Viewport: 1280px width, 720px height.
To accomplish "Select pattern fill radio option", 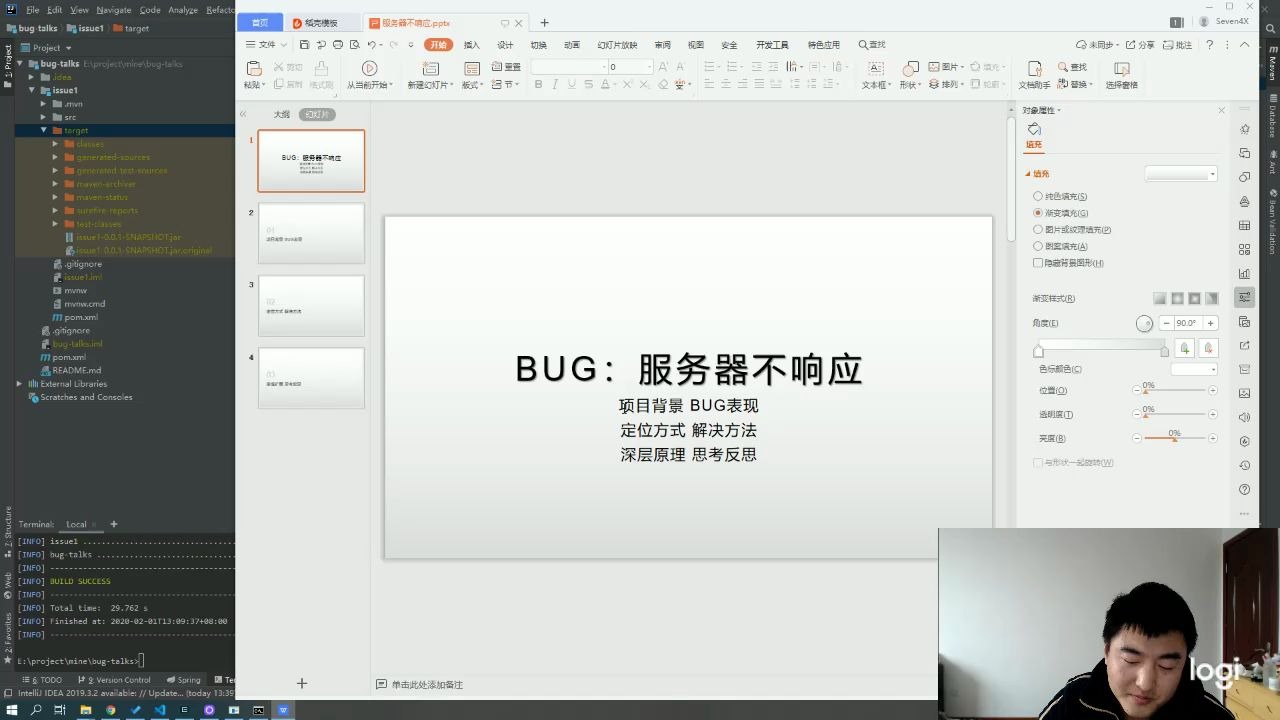I will tap(1037, 246).
